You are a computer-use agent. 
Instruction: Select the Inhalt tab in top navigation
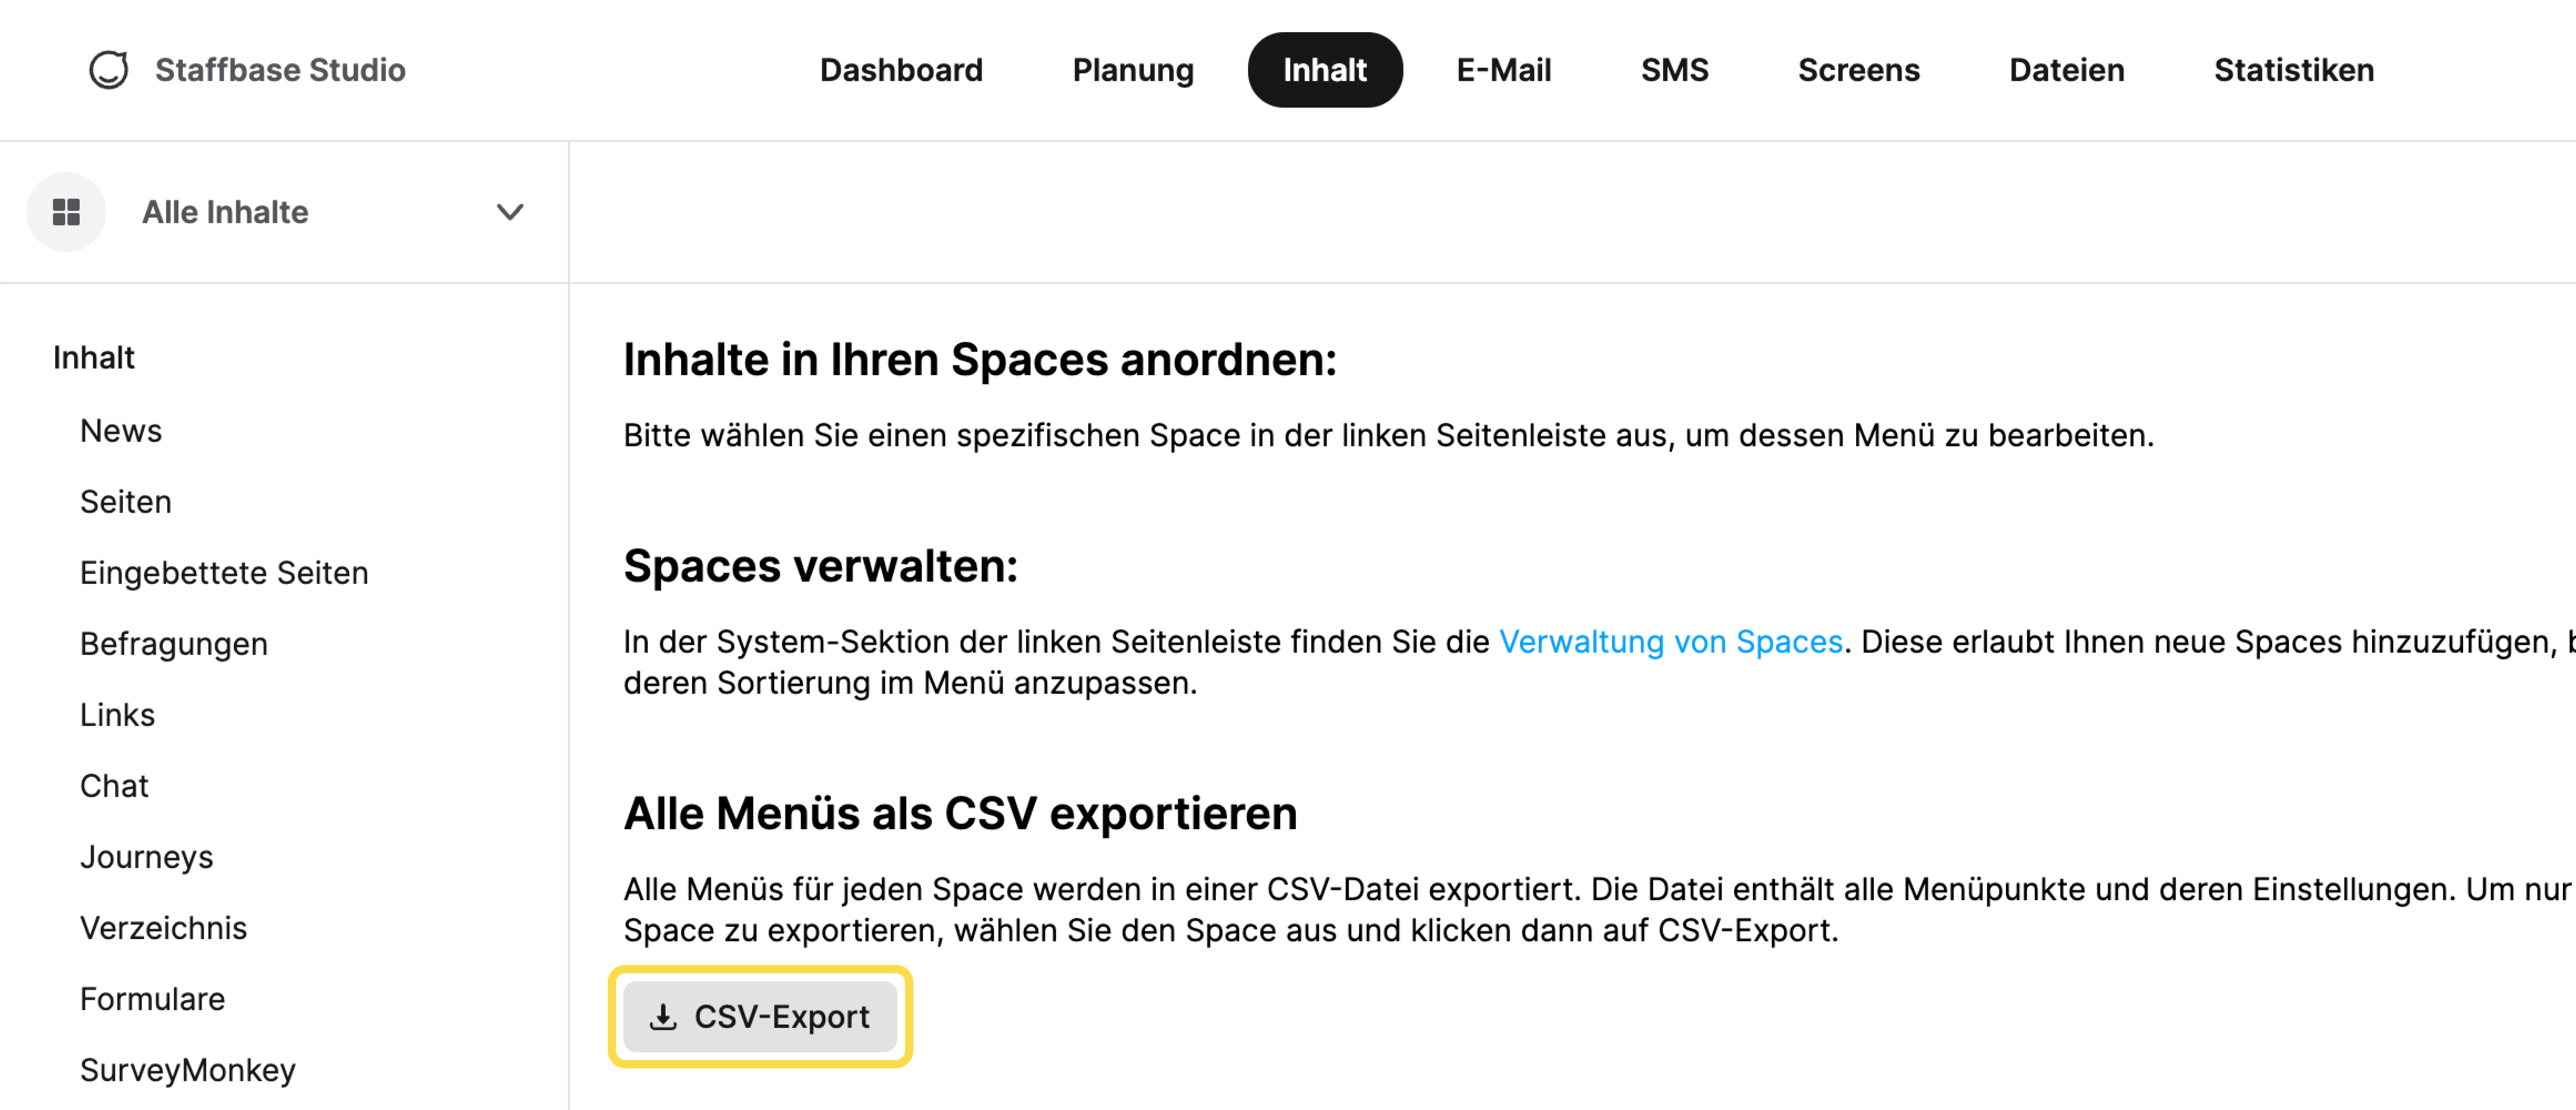point(1324,70)
